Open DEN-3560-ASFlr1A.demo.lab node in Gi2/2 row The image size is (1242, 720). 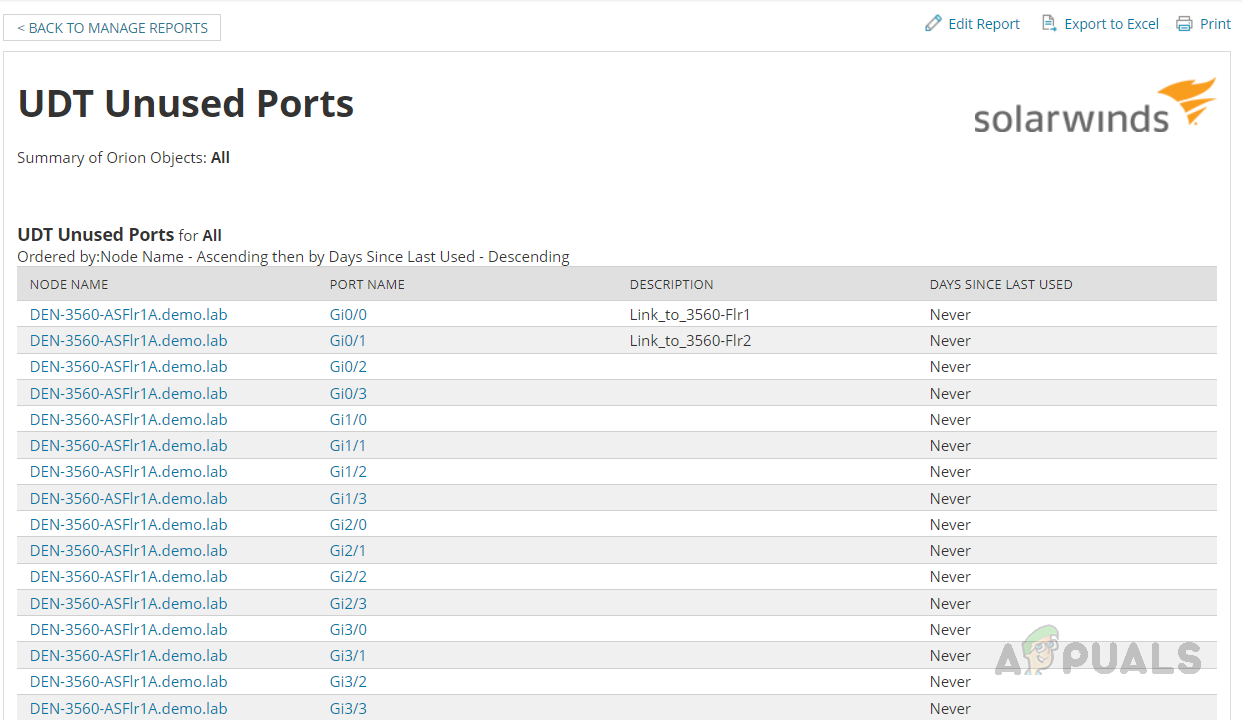(129, 576)
